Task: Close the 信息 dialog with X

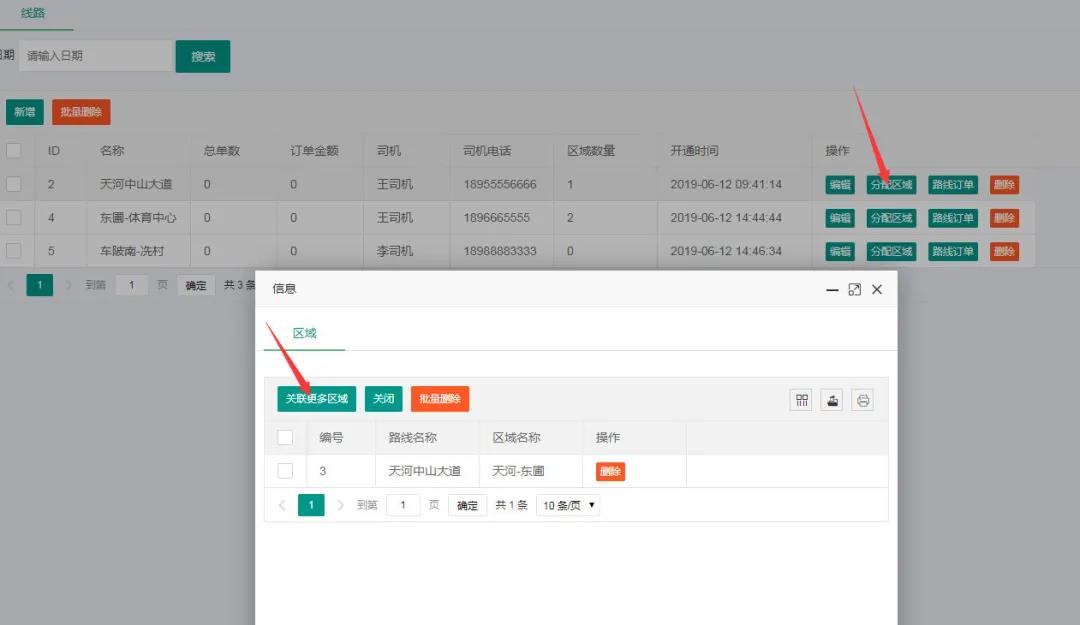Action: tap(877, 289)
